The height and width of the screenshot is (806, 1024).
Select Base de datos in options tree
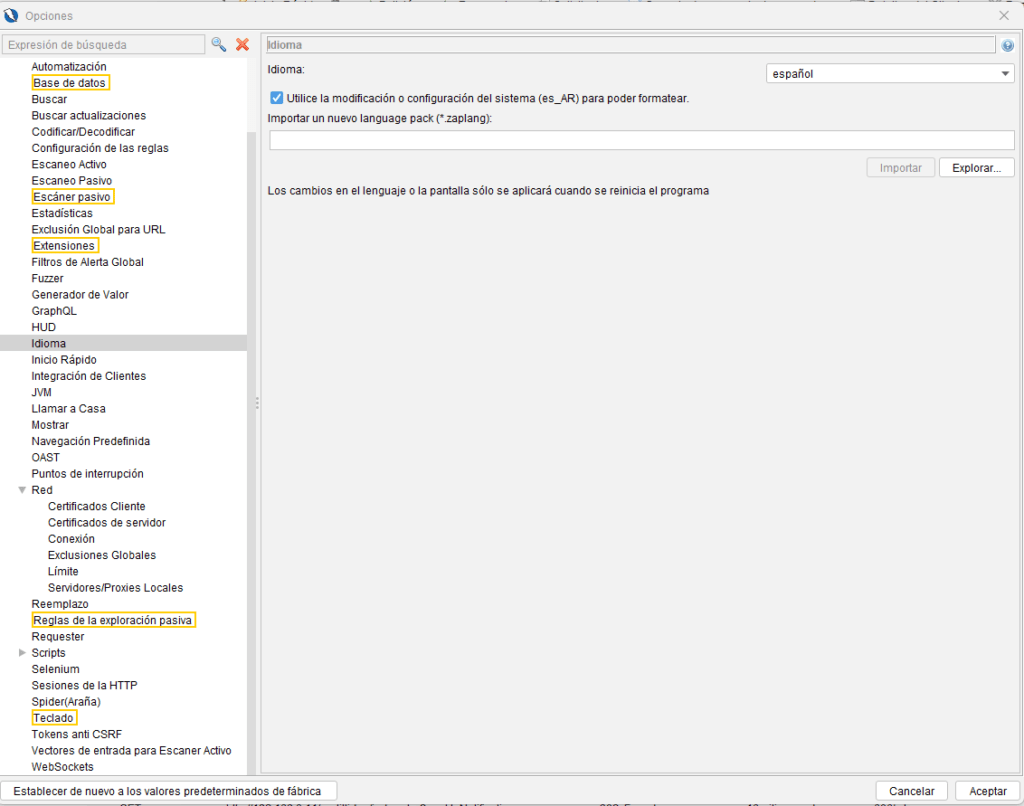point(69,83)
